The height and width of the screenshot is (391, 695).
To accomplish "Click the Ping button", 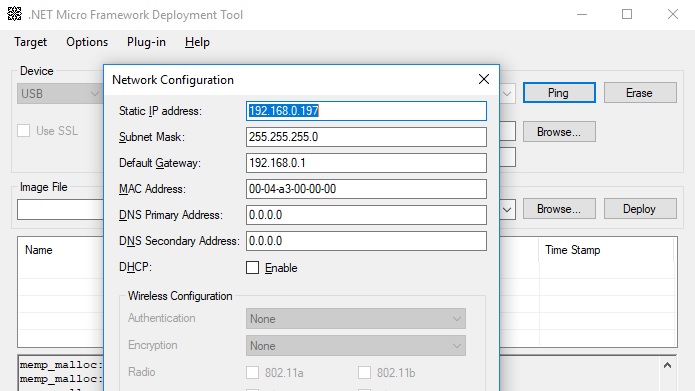I will 559,93.
